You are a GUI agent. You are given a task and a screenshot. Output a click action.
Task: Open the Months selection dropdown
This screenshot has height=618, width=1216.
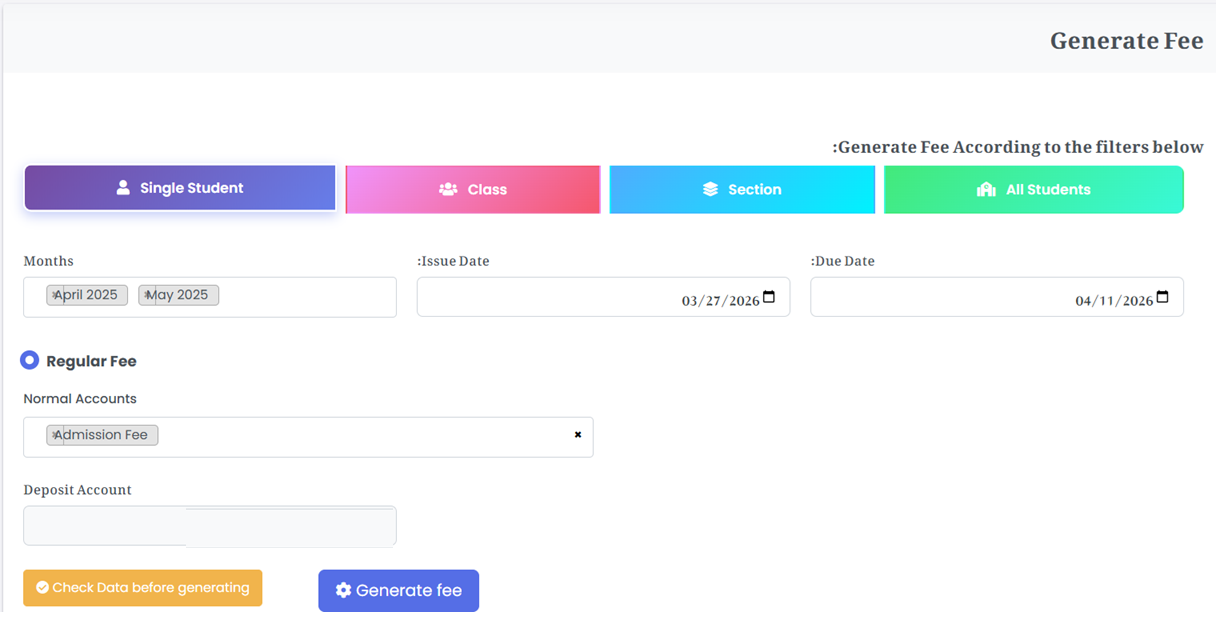[x=300, y=297]
